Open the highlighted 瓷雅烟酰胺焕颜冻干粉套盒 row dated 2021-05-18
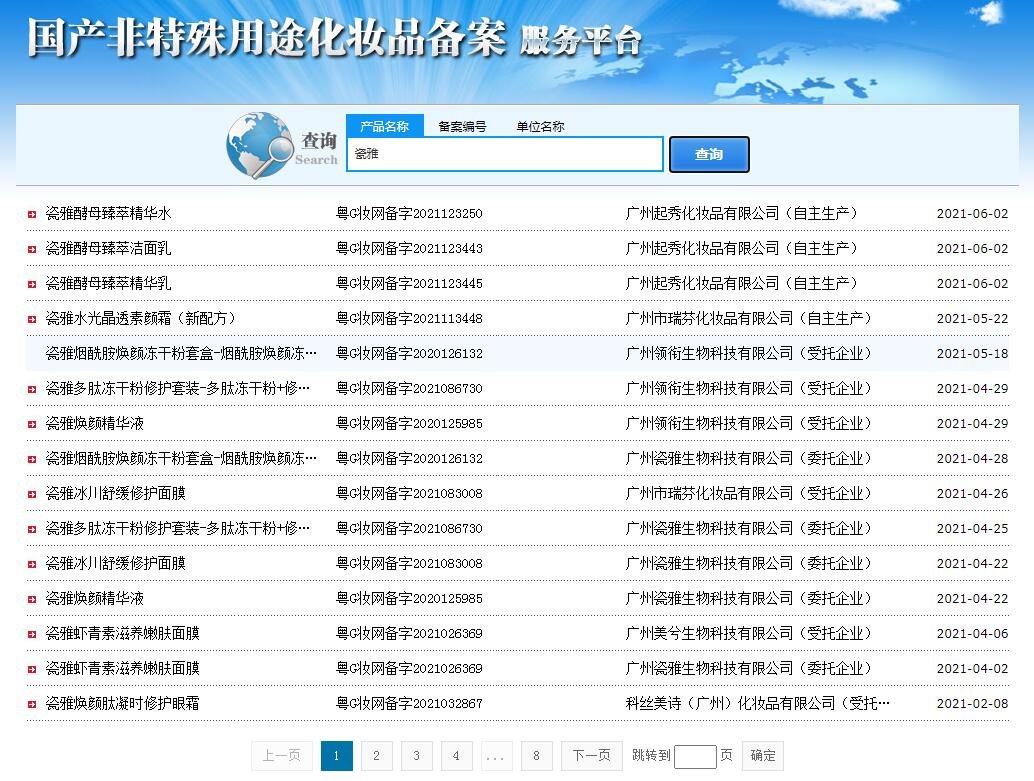Viewport: 1034px width, 781px height. [x=181, y=354]
